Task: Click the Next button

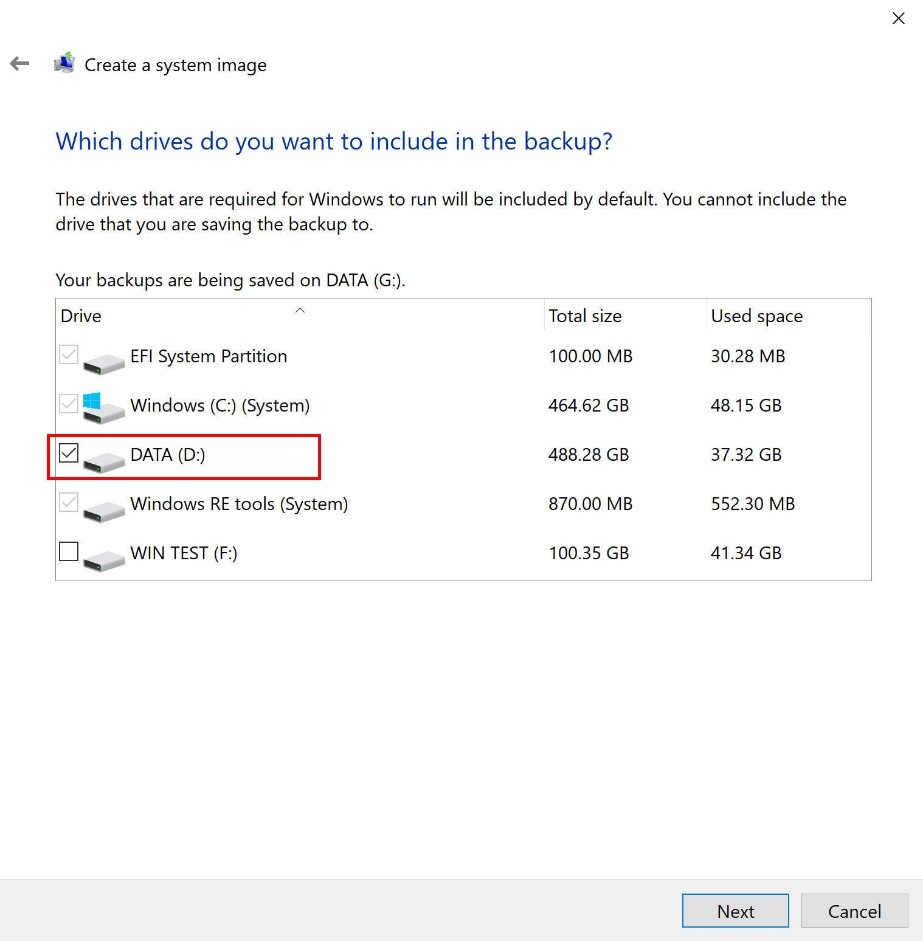Action: (735, 911)
